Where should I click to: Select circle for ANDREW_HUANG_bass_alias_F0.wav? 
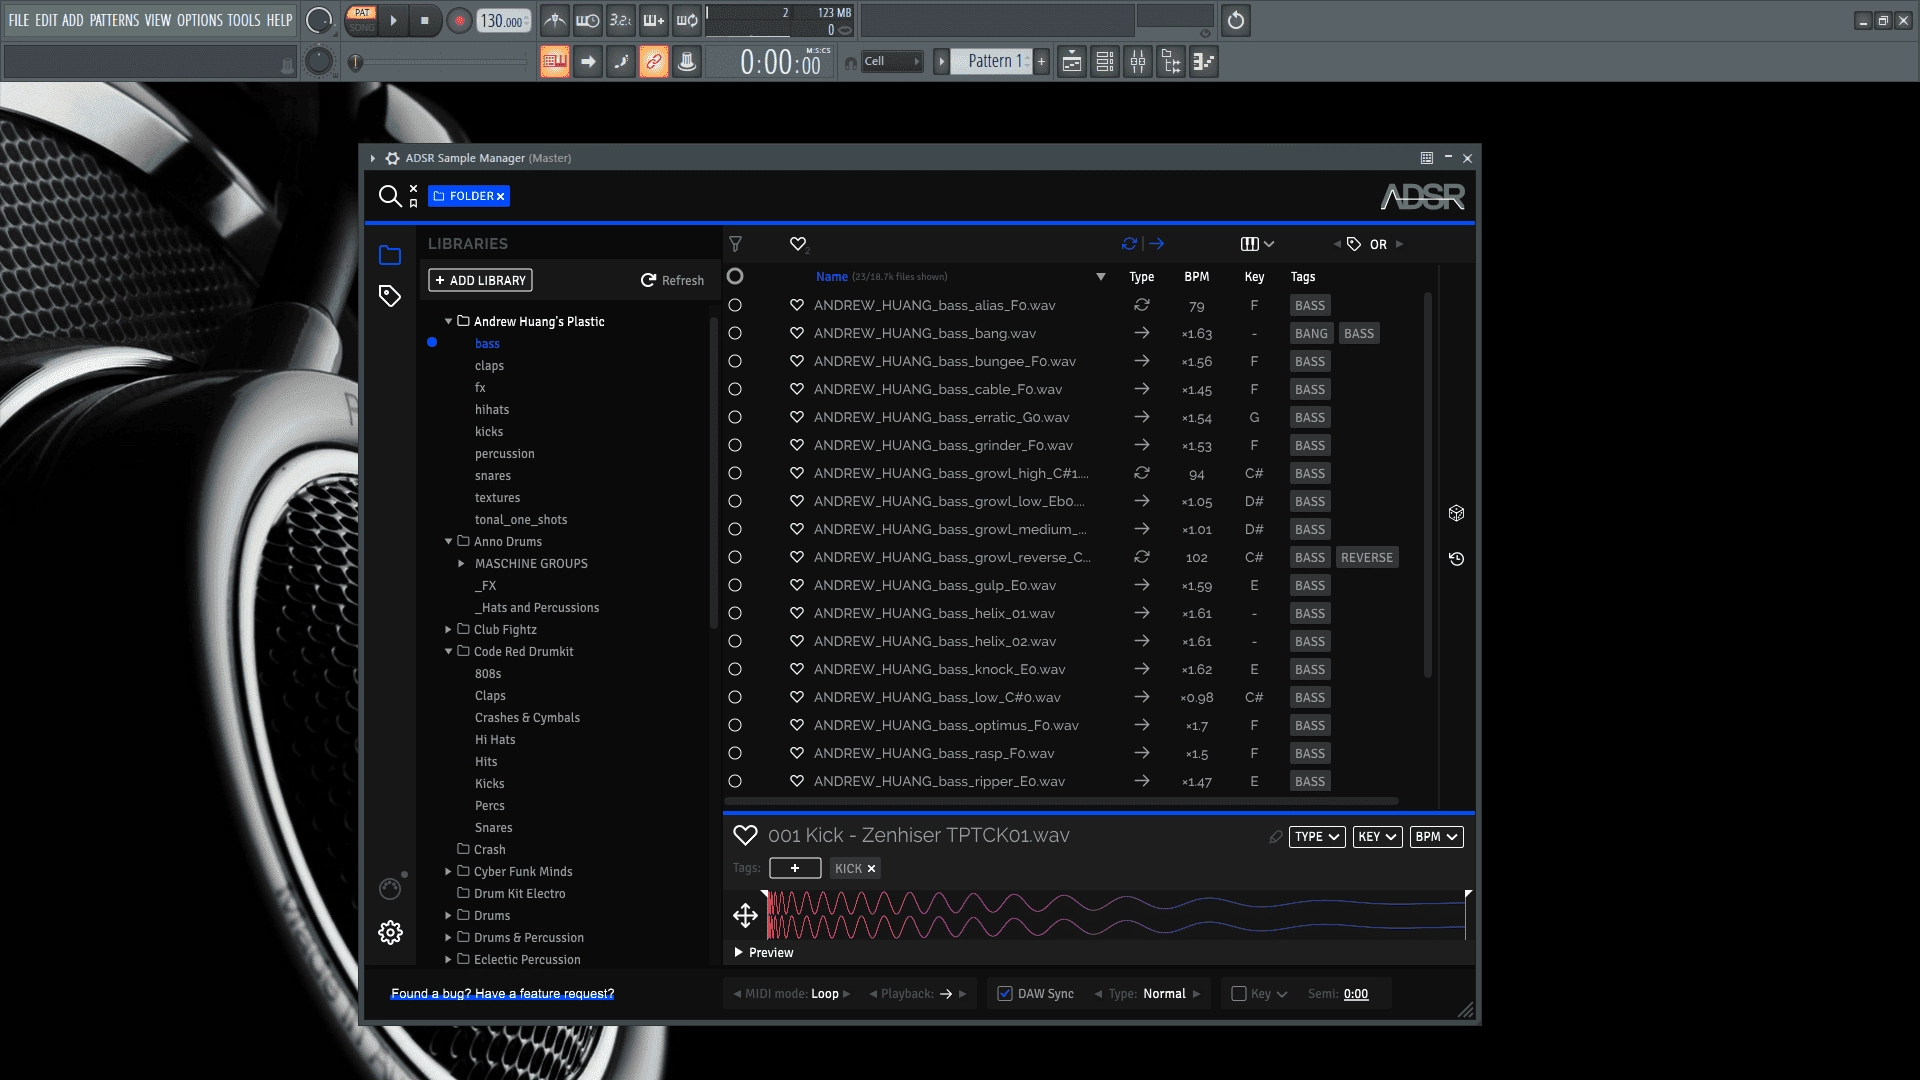[735, 305]
